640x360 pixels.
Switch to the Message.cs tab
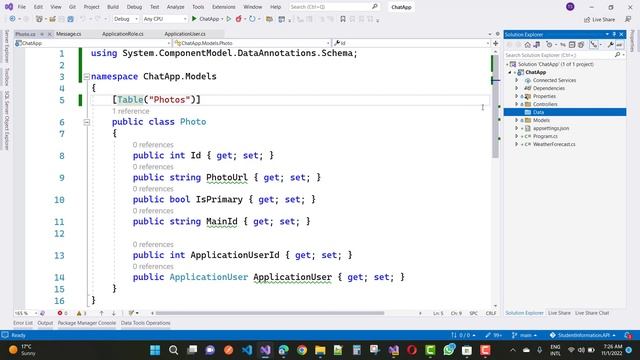tap(69, 34)
